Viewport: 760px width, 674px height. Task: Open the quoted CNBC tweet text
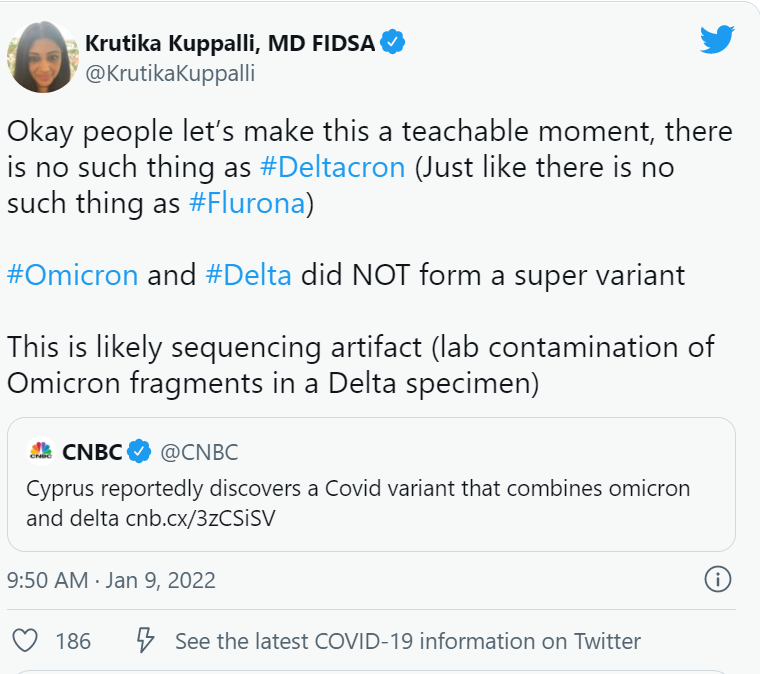358,503
